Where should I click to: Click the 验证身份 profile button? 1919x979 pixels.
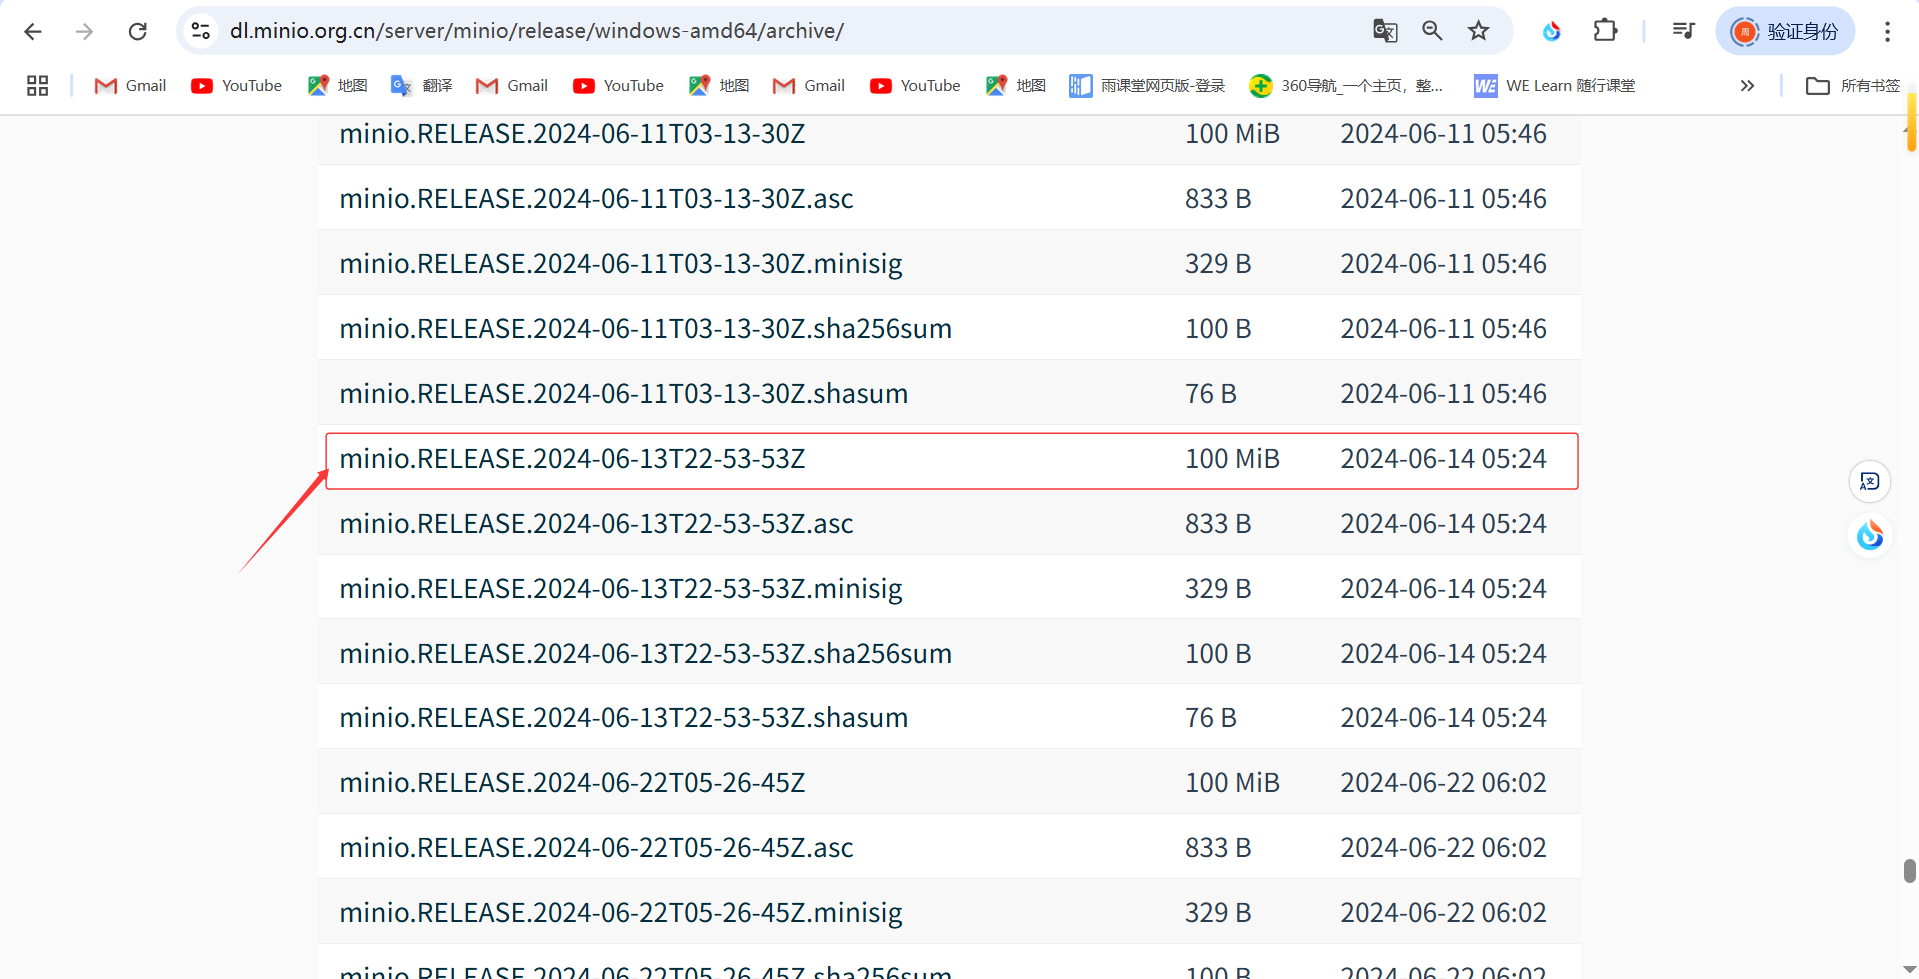click(x=1785, y=31)
